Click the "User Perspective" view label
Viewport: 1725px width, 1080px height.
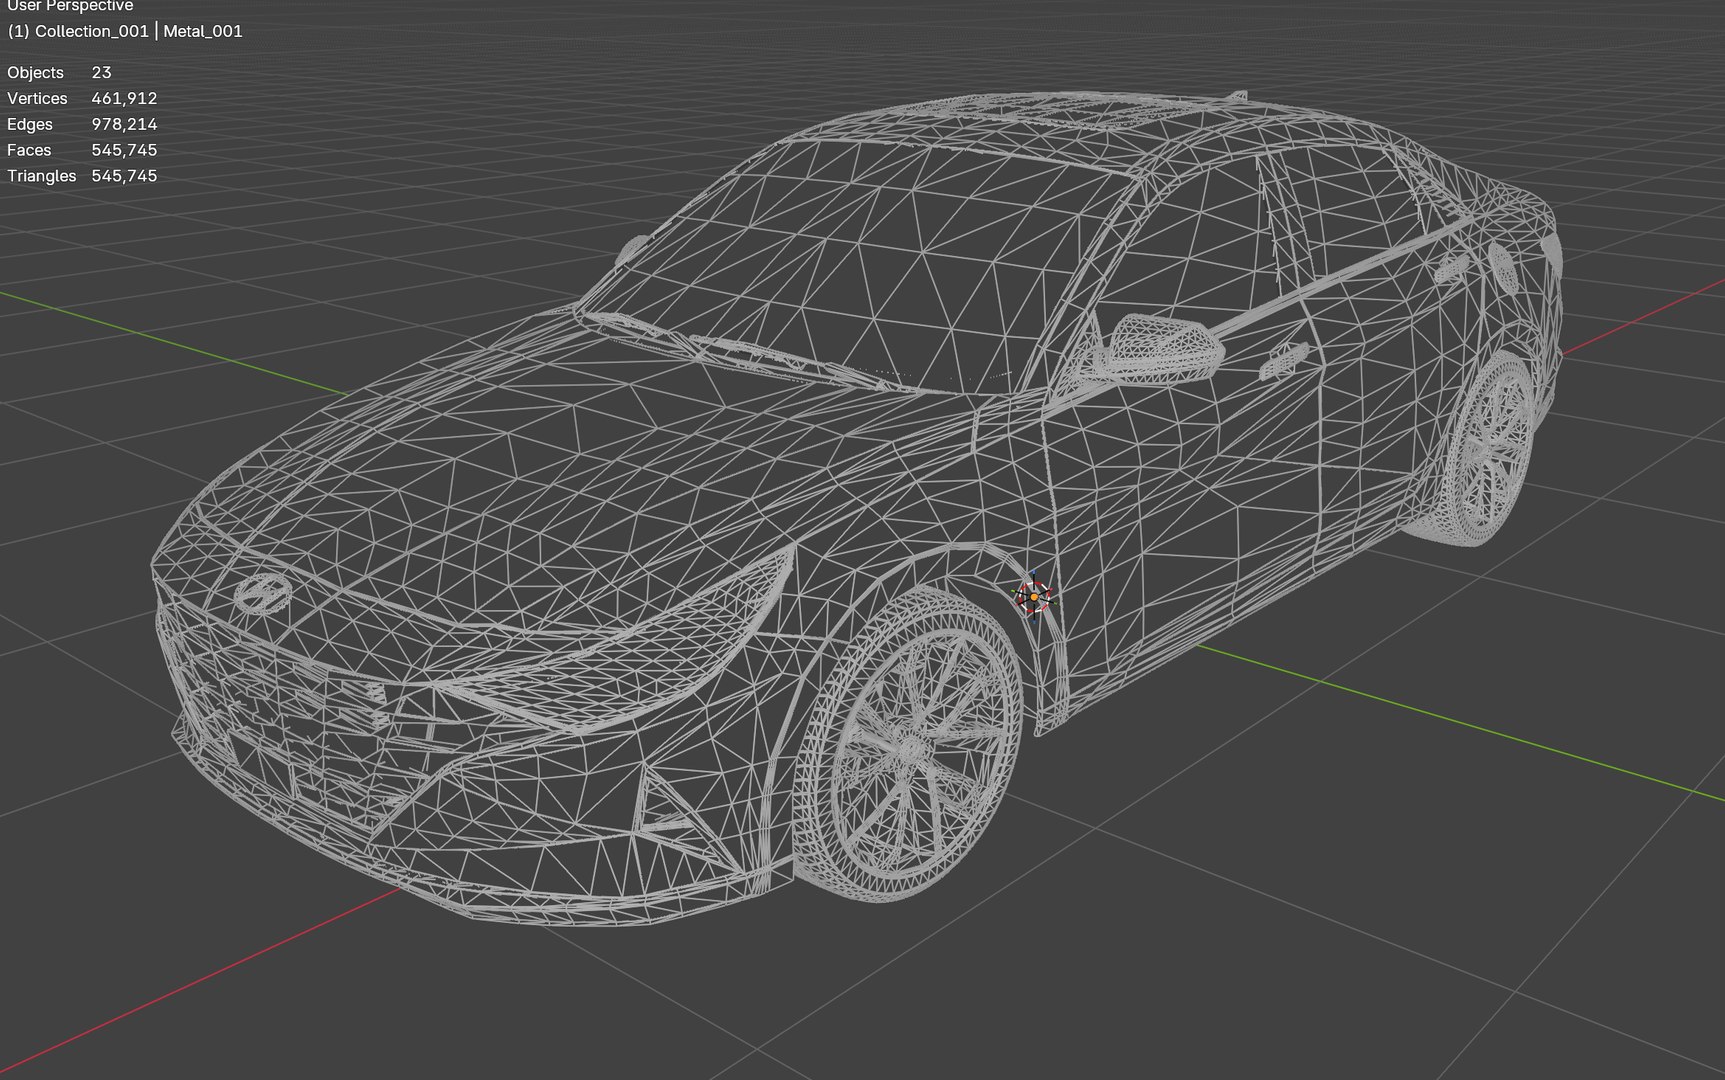point(70,6)
